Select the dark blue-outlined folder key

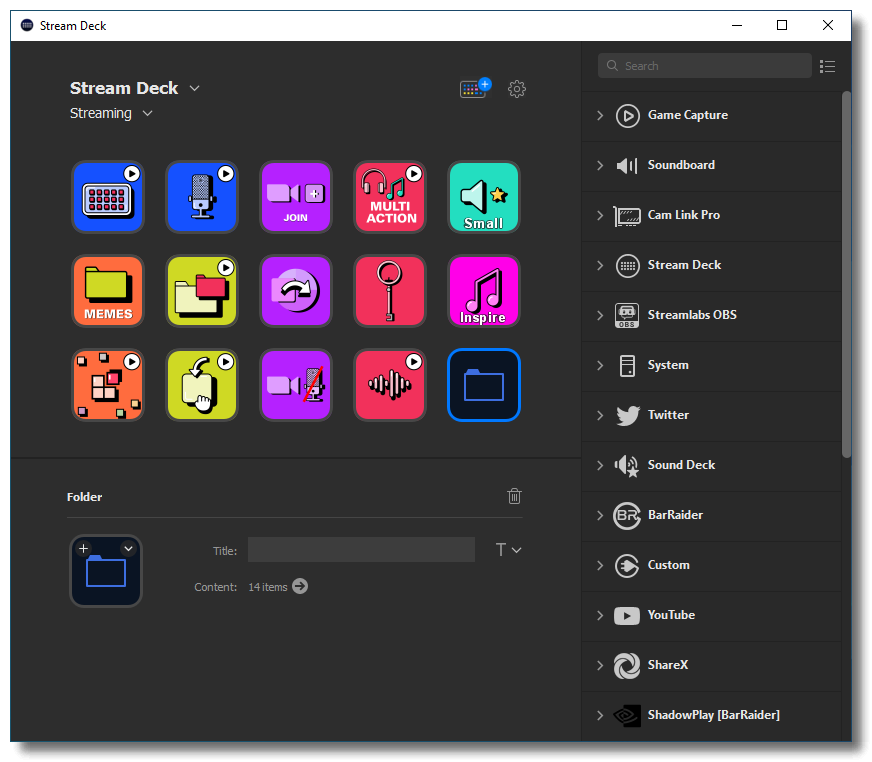click(x=484, y=385)
